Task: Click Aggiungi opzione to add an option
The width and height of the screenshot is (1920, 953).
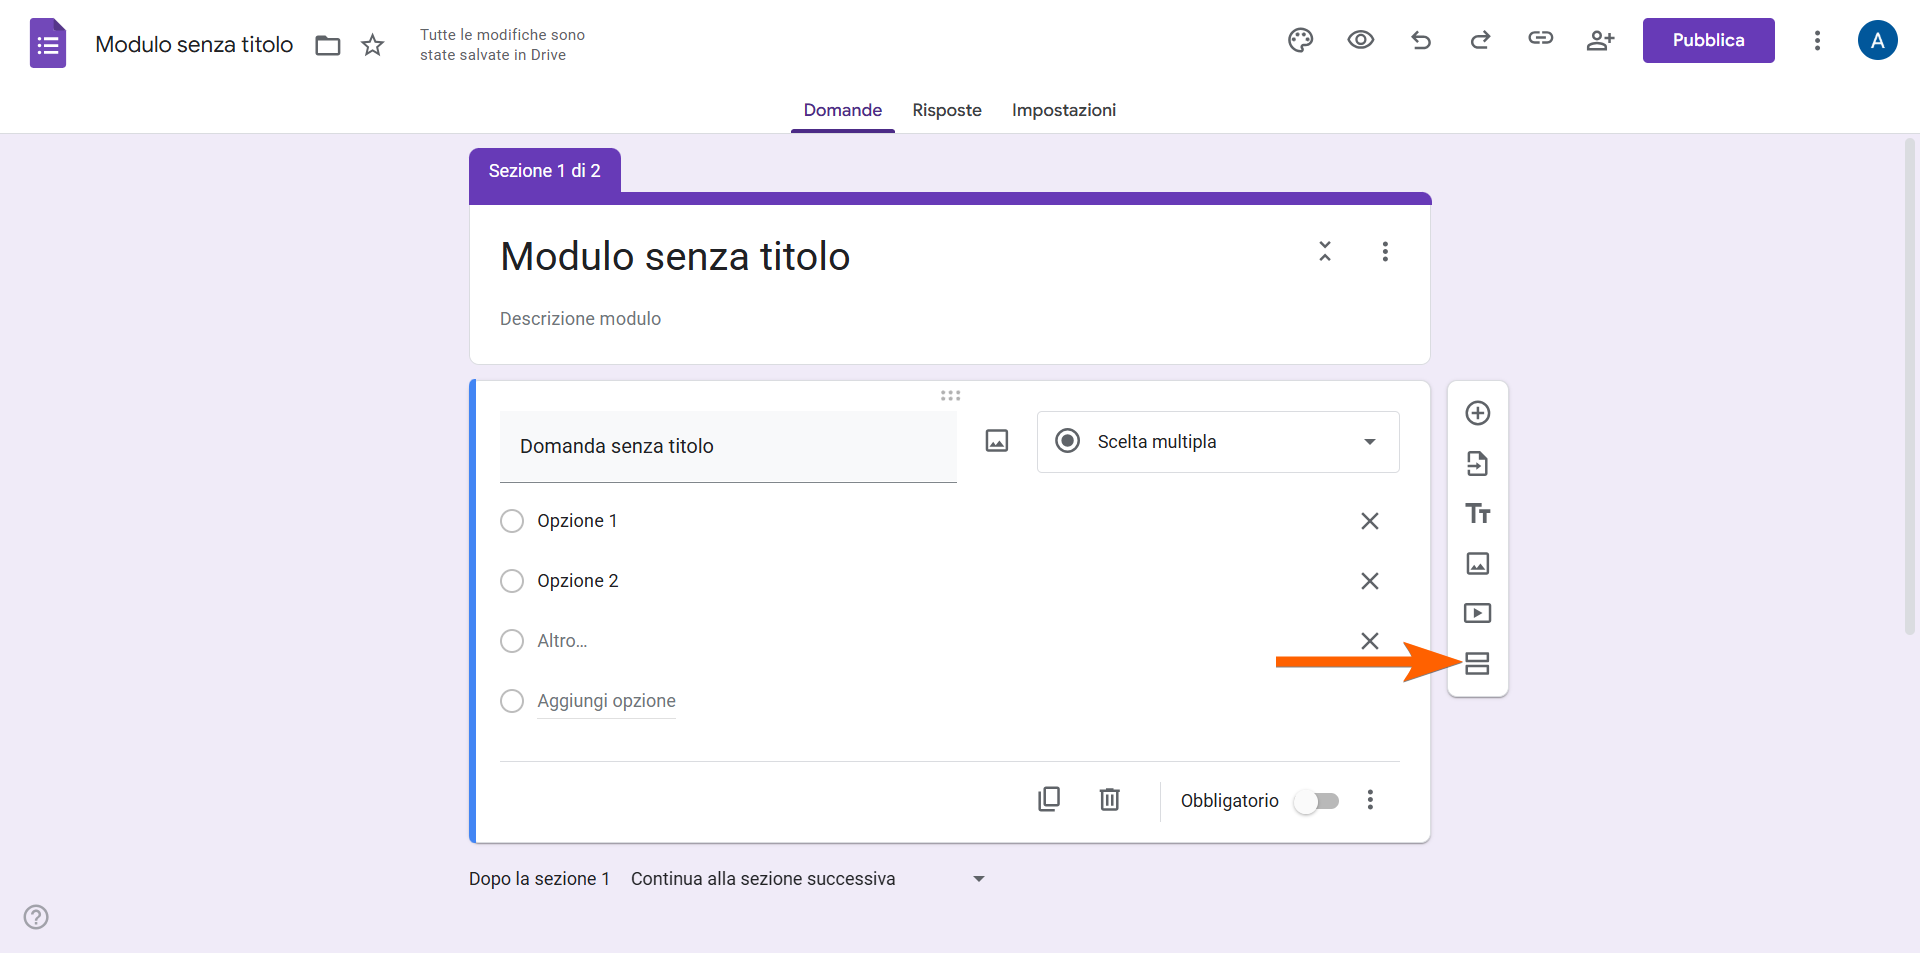Action: click(x=606, y=700)
